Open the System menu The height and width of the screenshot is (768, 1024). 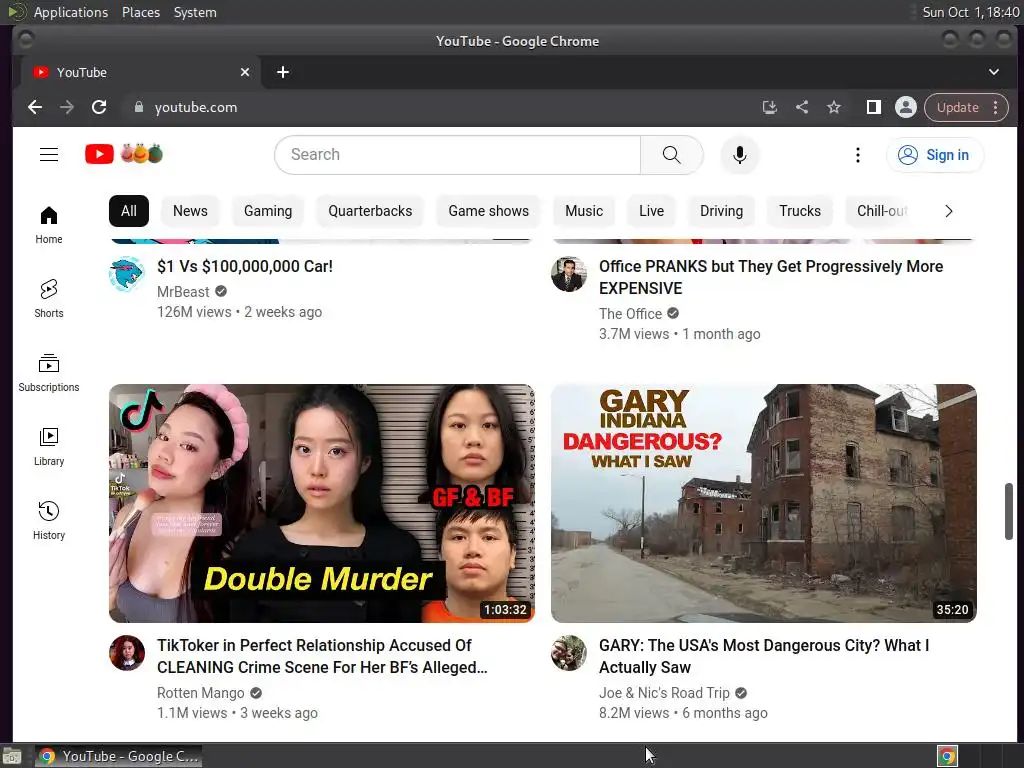[x=195, y=12]
